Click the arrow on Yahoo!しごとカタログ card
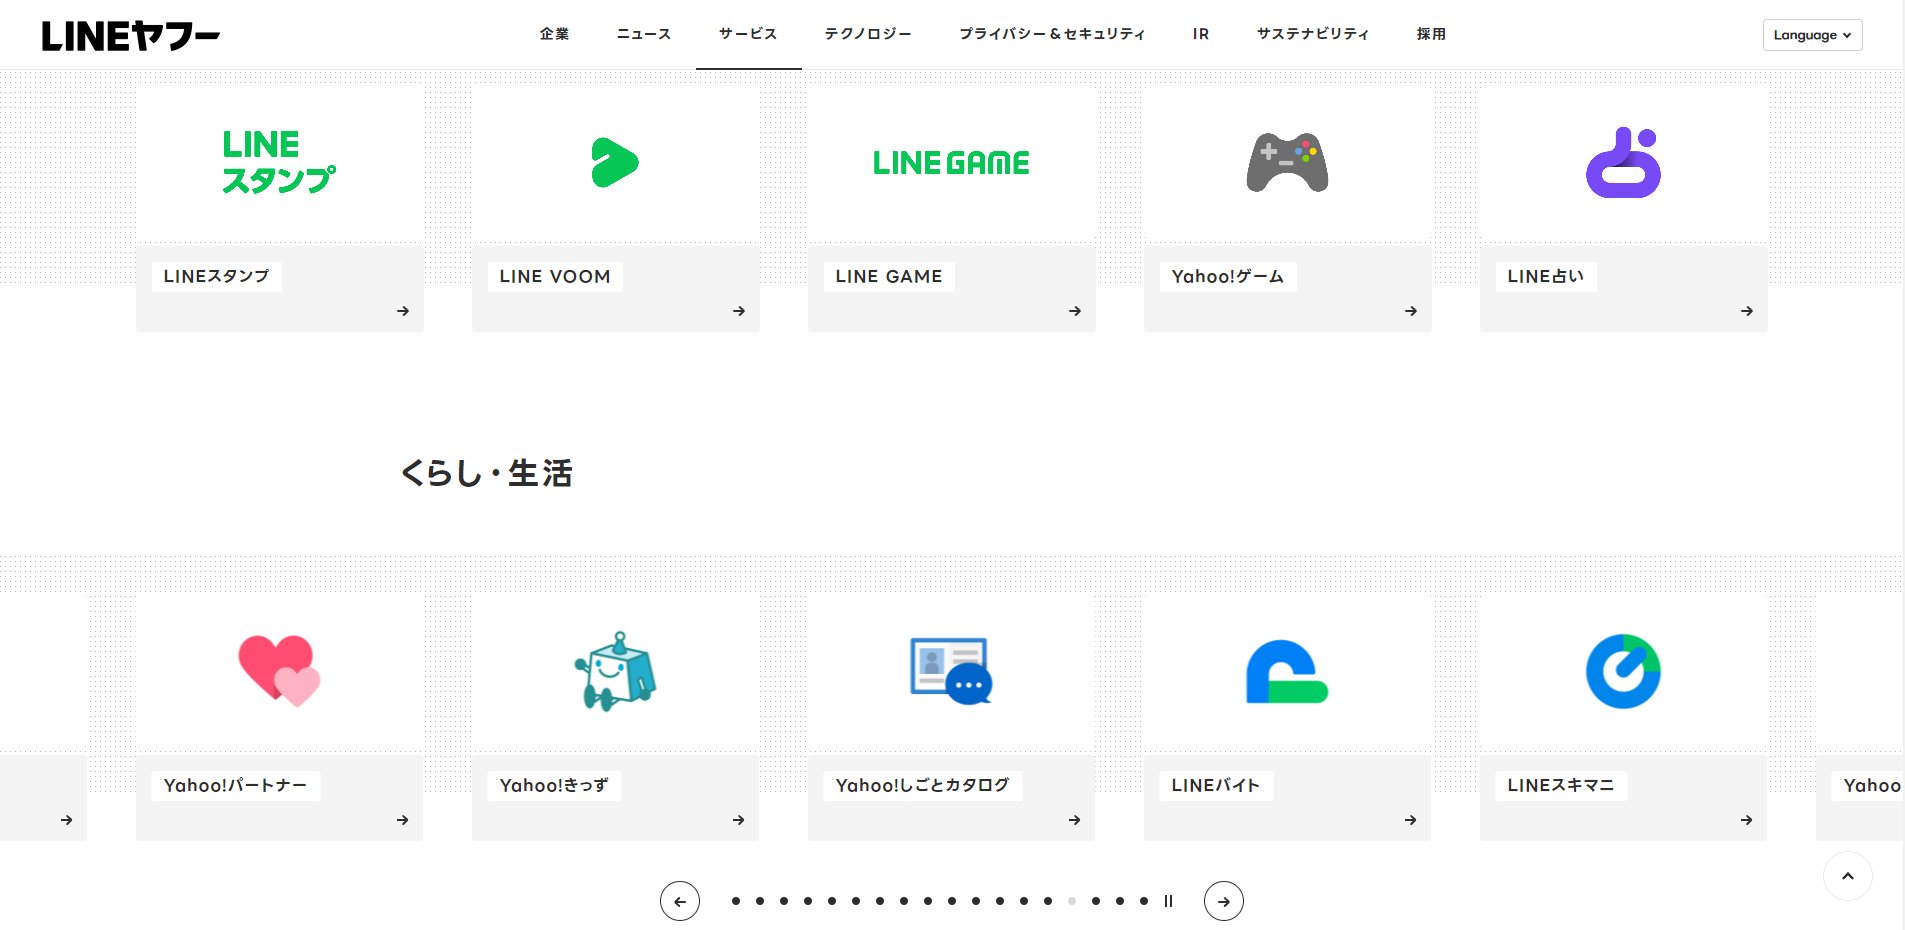Viewport: 1905px width, 930px height. (x=1075, y=820)
